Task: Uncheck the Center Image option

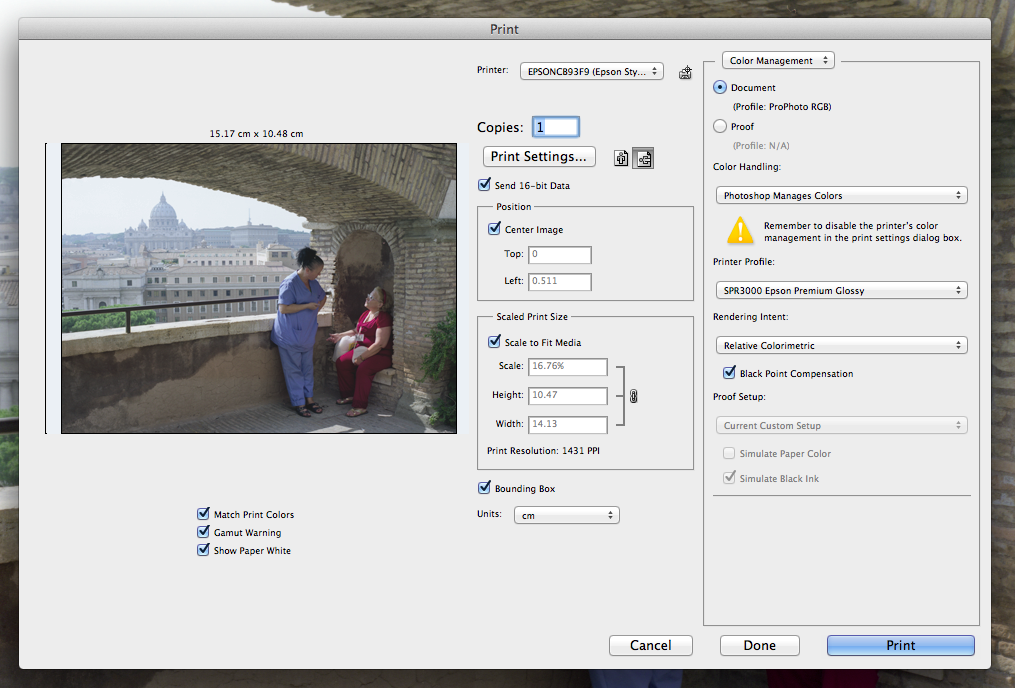Action: pos(494,229)
